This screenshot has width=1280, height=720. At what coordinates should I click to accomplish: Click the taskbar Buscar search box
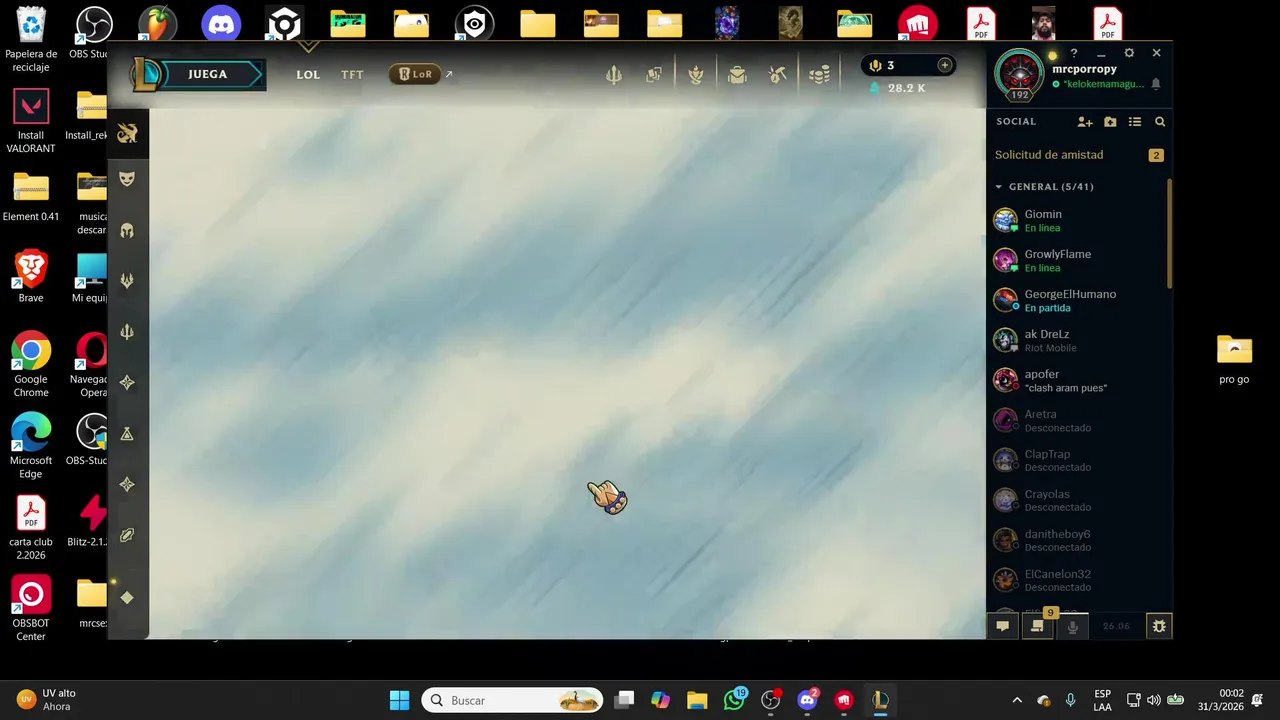tap(512, 700)
